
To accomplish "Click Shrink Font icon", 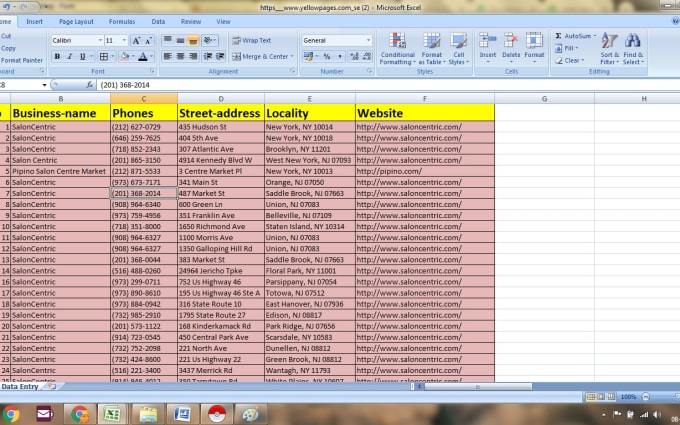I will pos(148,40).
